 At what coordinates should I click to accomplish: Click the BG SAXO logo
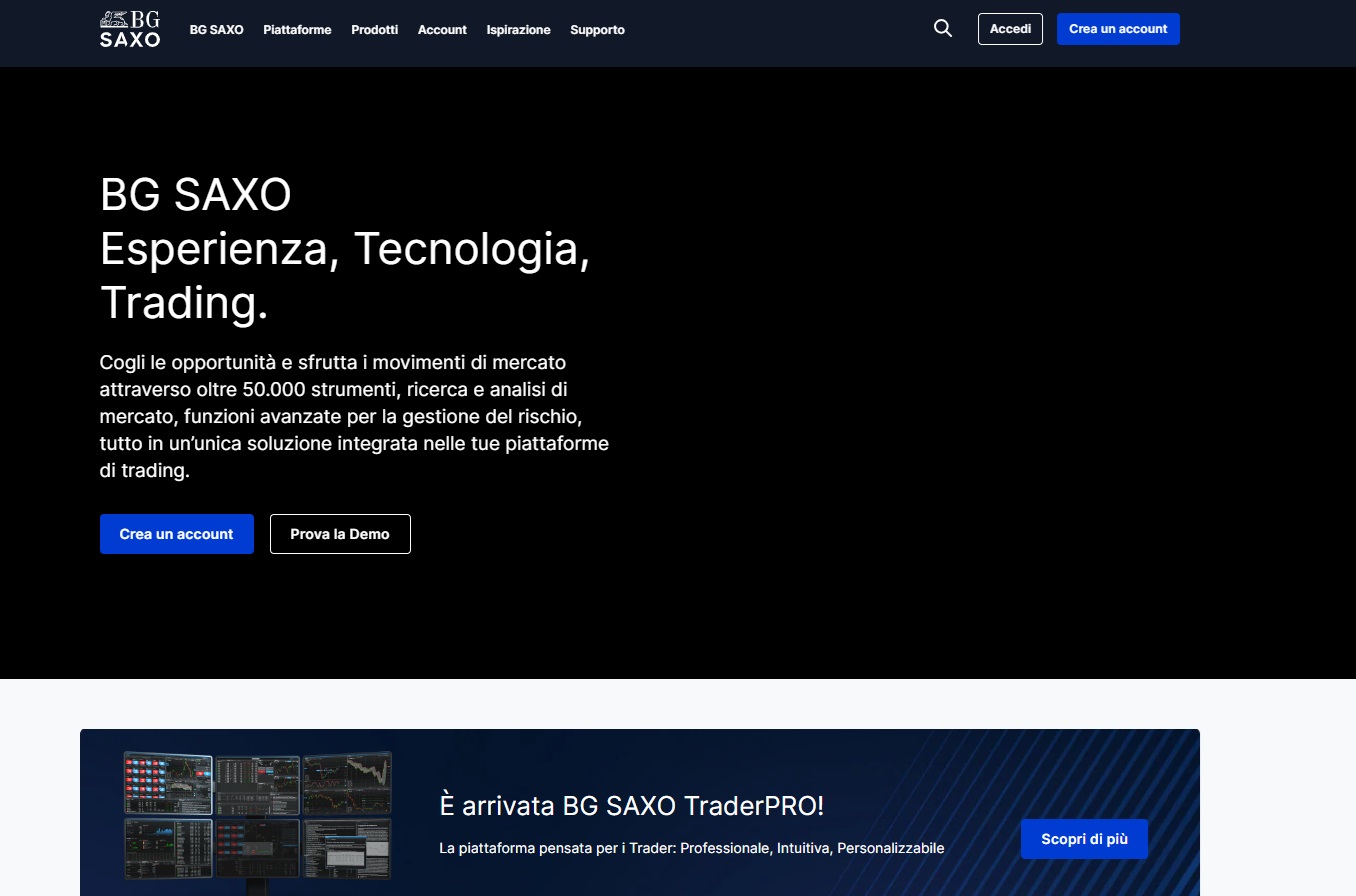coord(130,29)
